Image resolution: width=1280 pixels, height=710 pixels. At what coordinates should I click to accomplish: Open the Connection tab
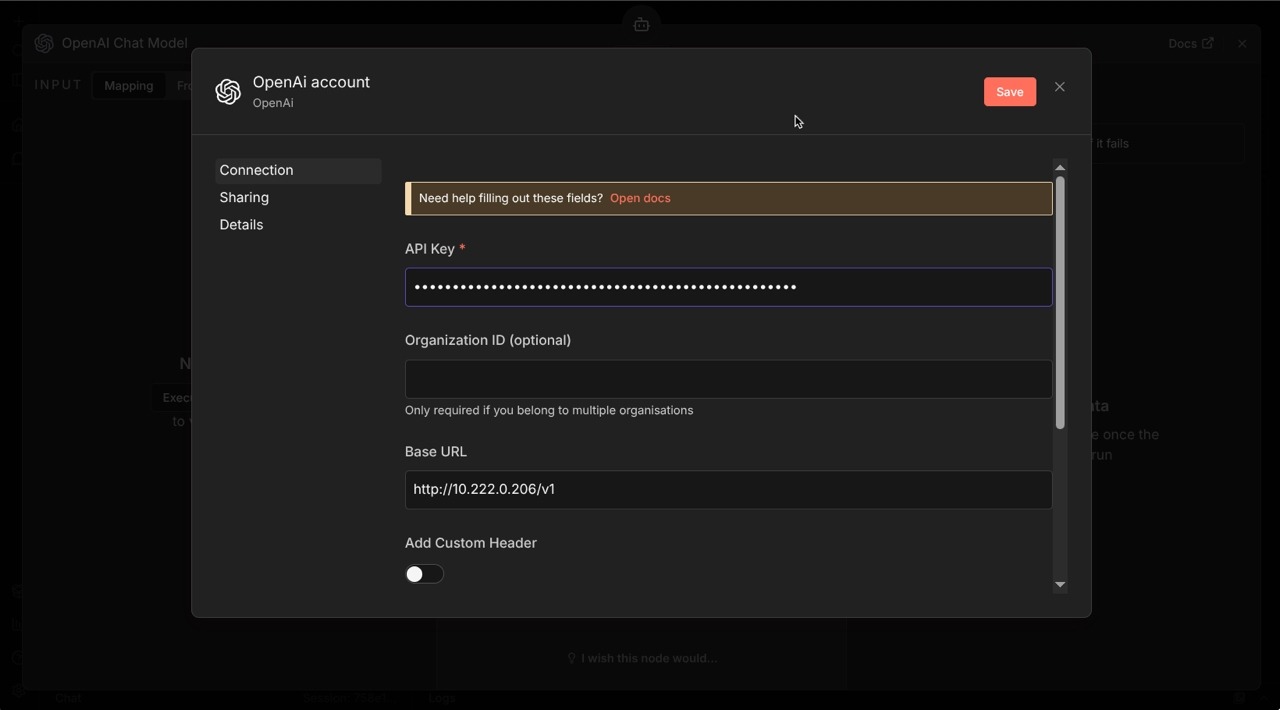(298, 171)
